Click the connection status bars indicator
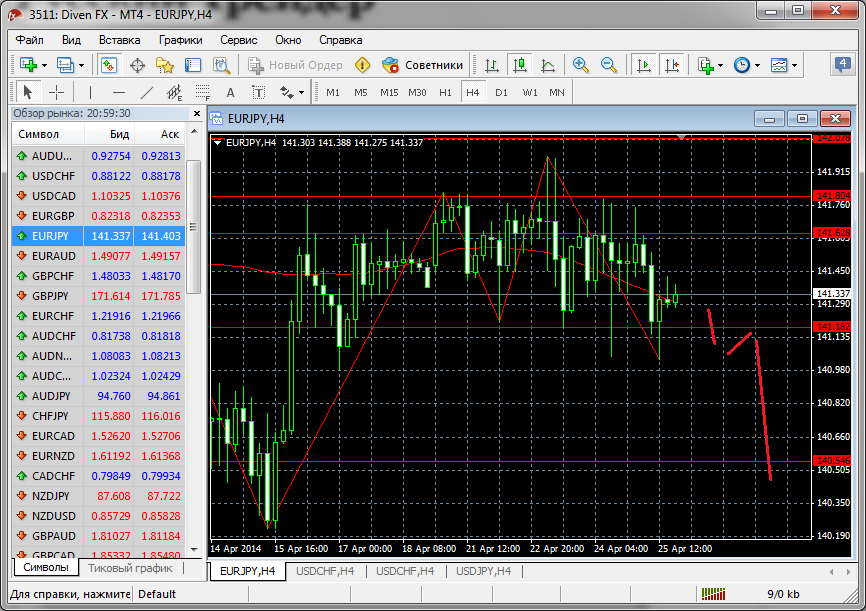This screenshot has width=866, height=611. 713,594
